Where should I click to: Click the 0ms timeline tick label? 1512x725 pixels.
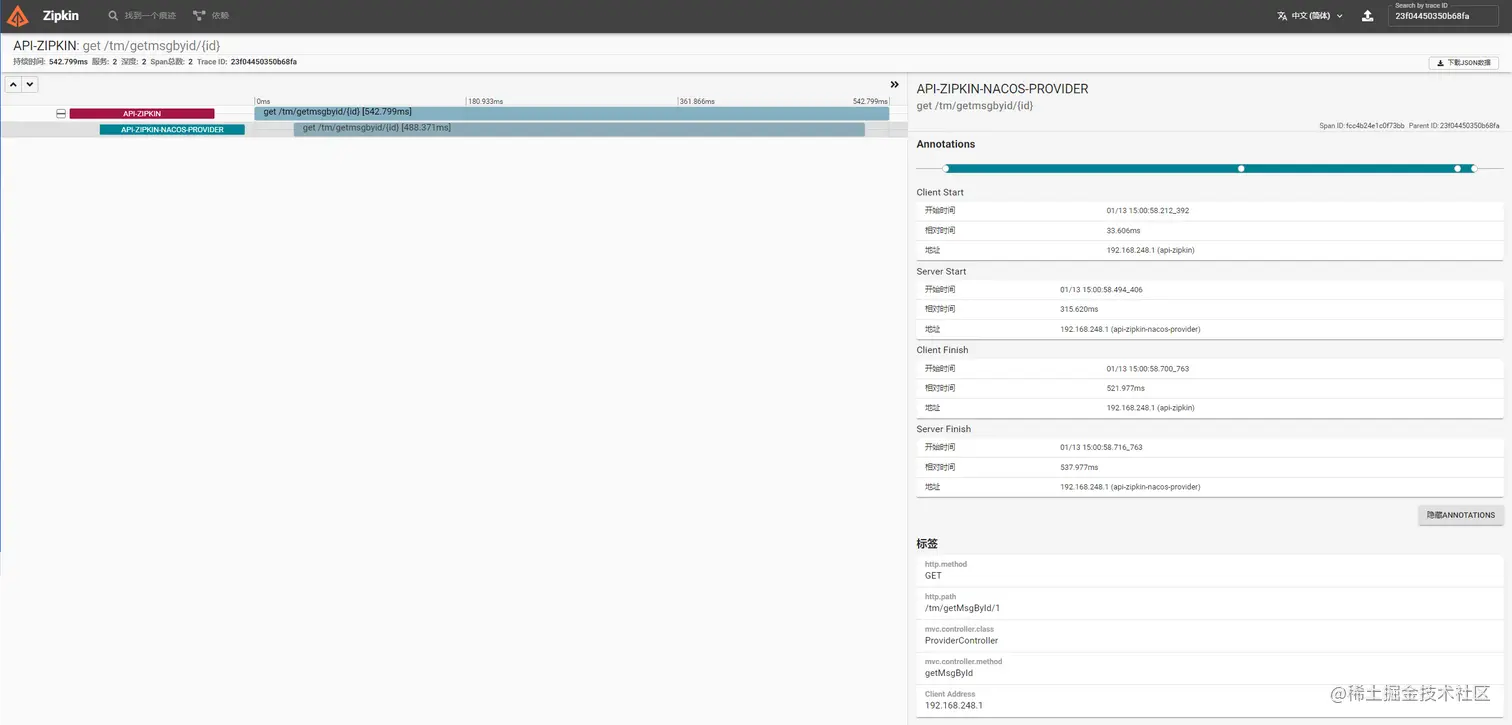tap(263, 101)
